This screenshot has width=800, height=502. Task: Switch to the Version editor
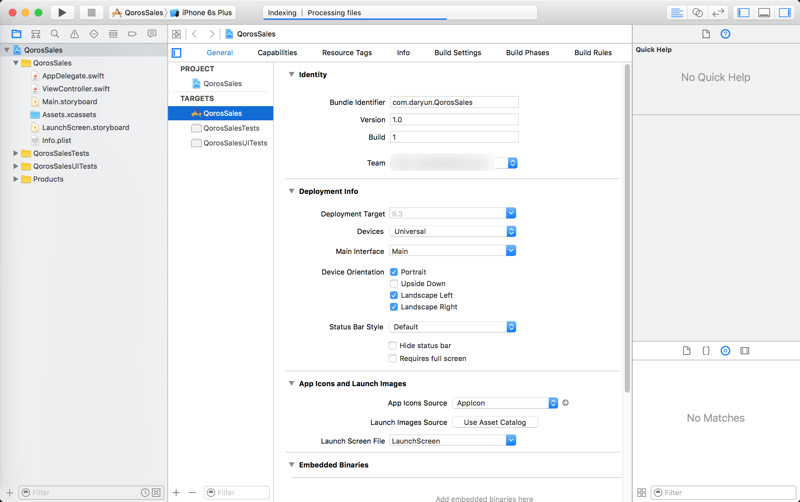[718, 13]
